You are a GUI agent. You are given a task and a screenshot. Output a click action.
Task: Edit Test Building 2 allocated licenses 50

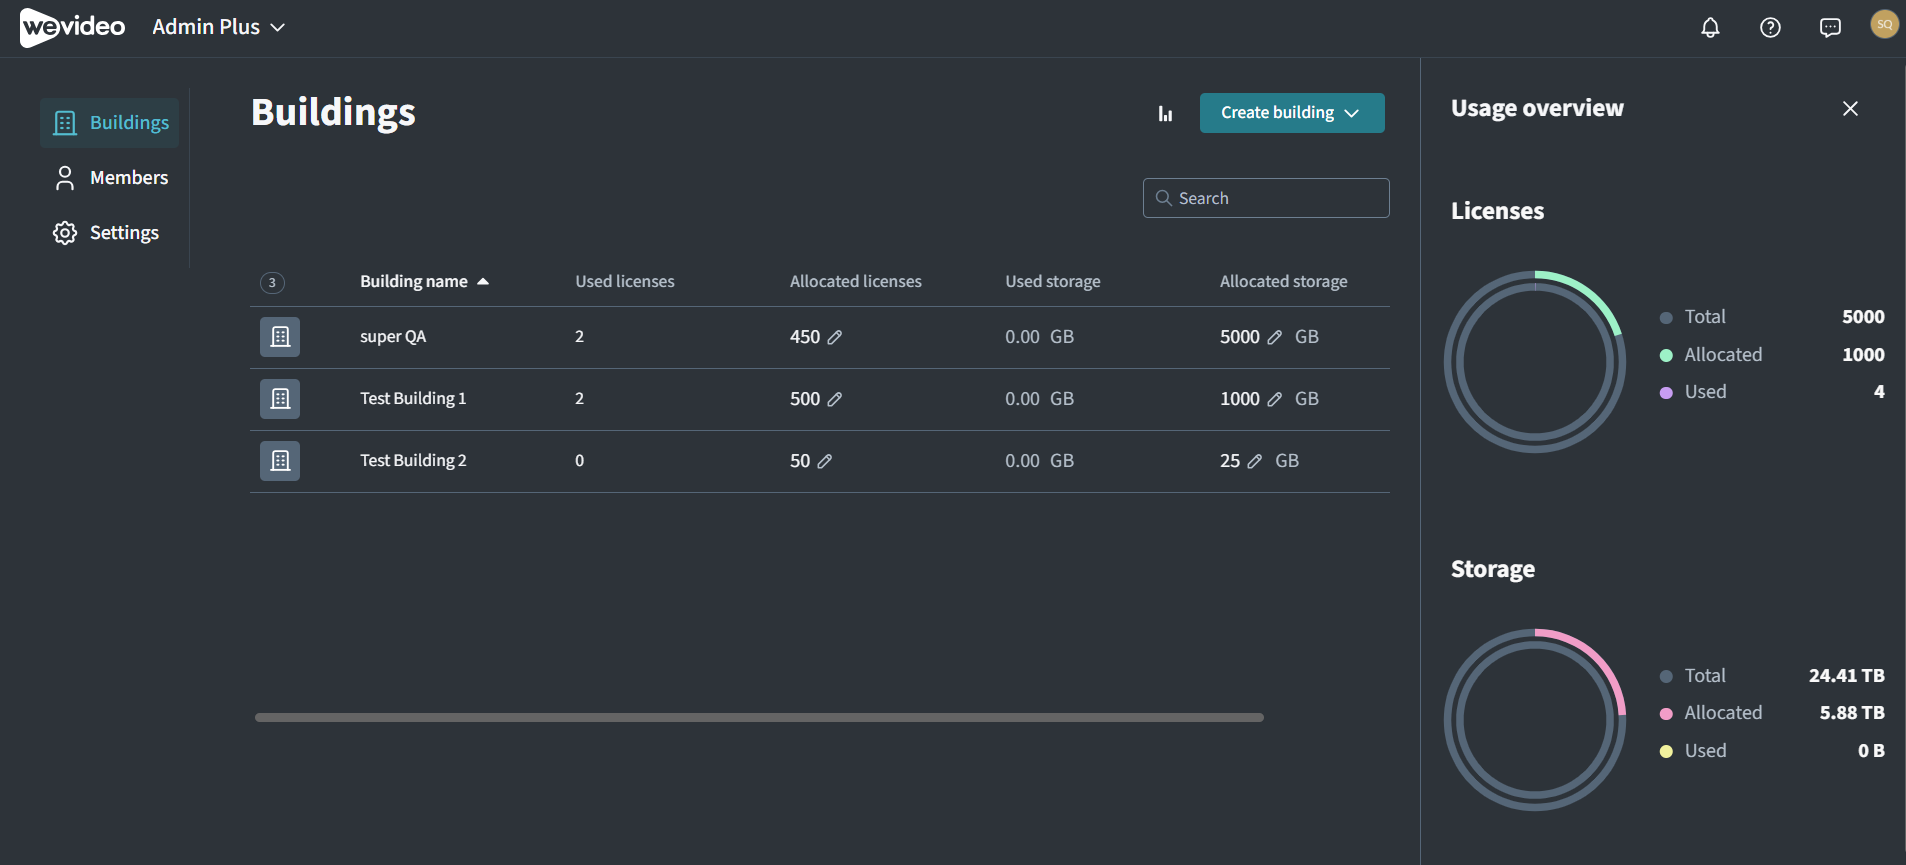click(x=825, y=461)
